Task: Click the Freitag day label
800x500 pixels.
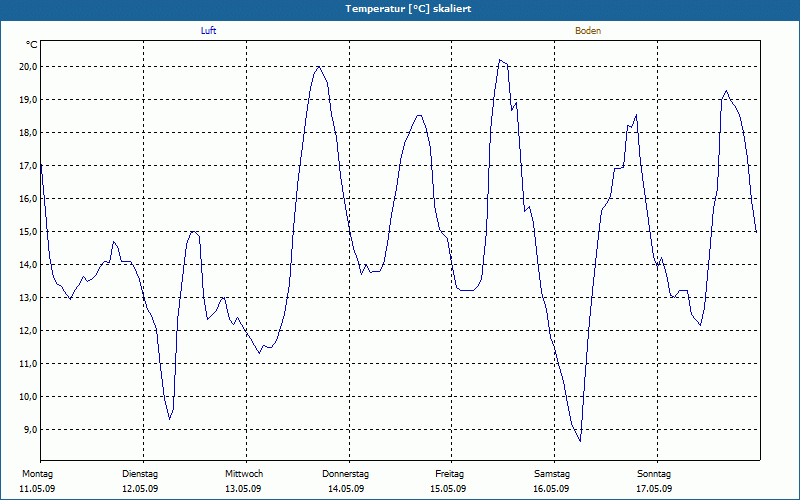Action: (x=449, y=474)
